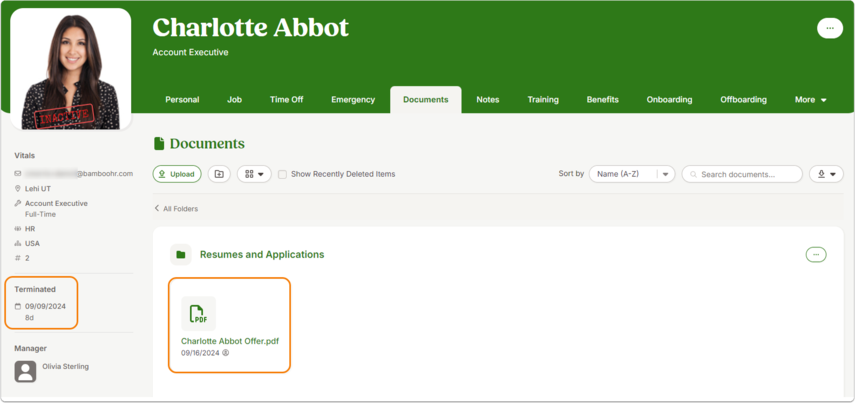Click the Resumes and Applications folder name
855x403 pixels.
262,255
